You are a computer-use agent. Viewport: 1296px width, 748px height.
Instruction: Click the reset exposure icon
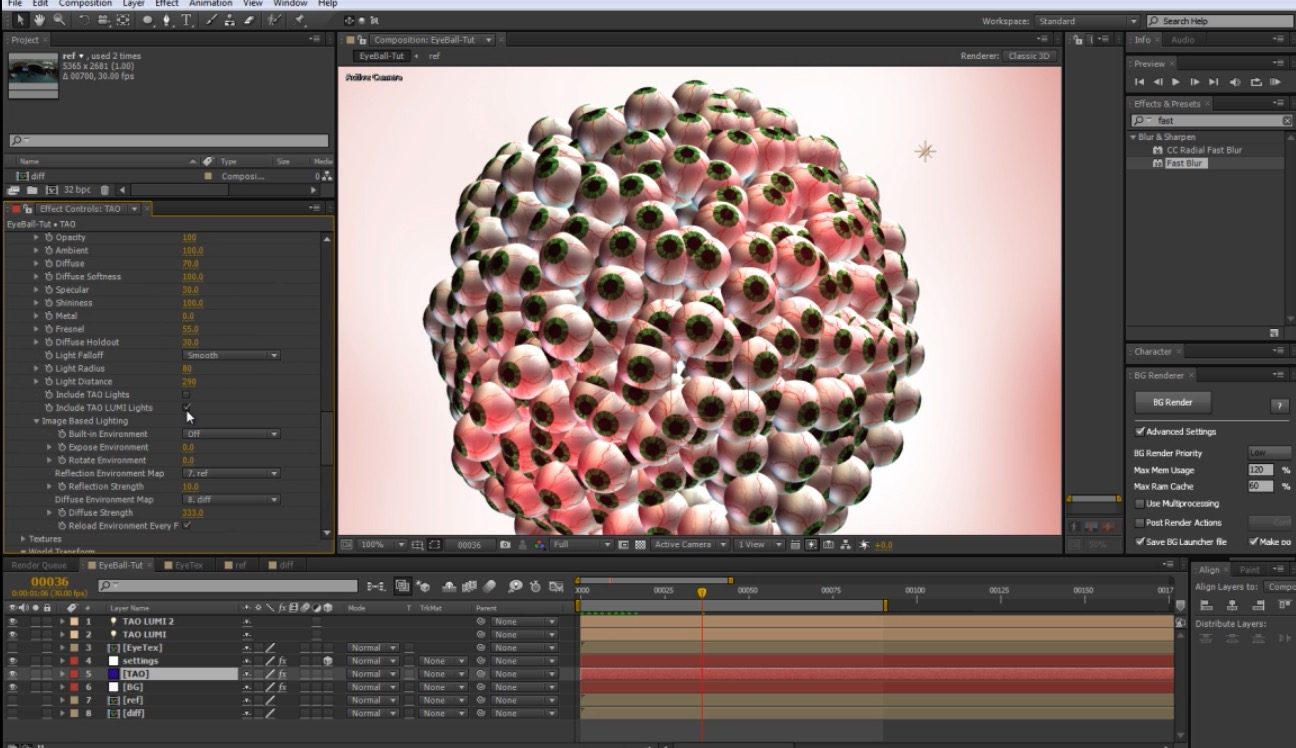click(x=864, y=545)
